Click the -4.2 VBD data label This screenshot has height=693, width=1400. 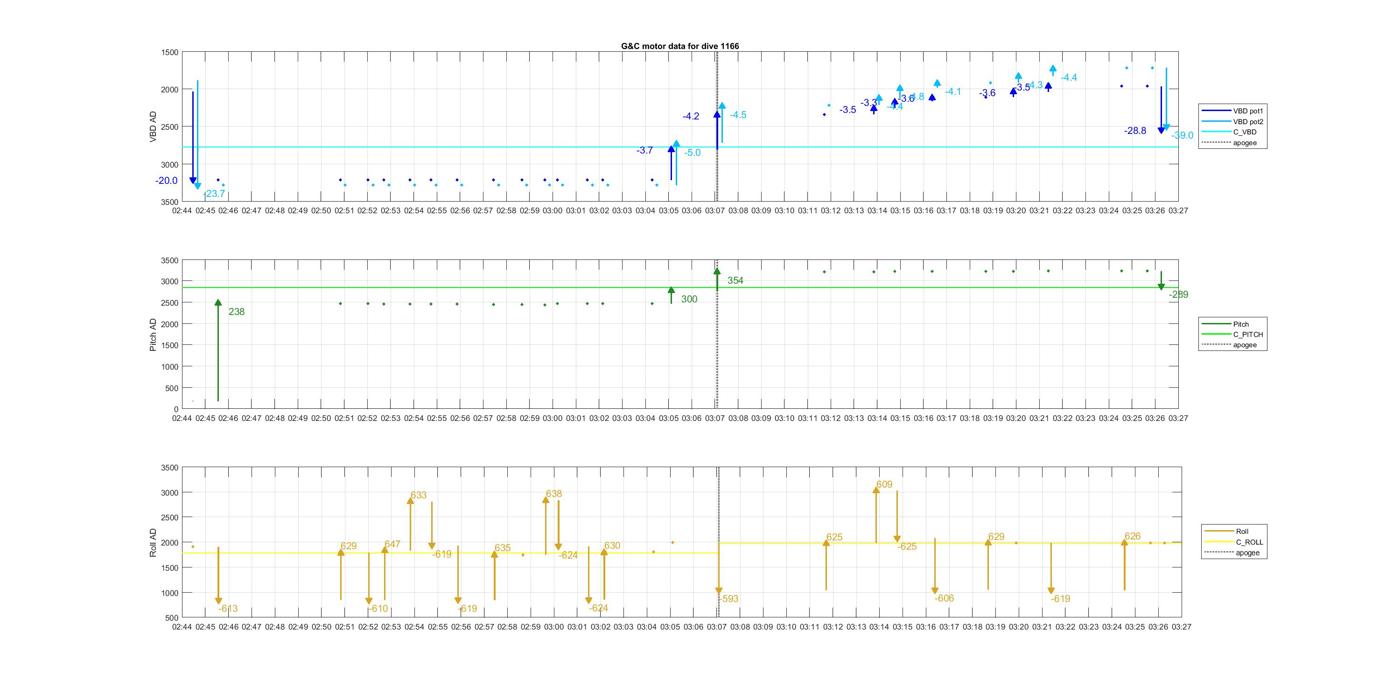click(x=691, y=117)
